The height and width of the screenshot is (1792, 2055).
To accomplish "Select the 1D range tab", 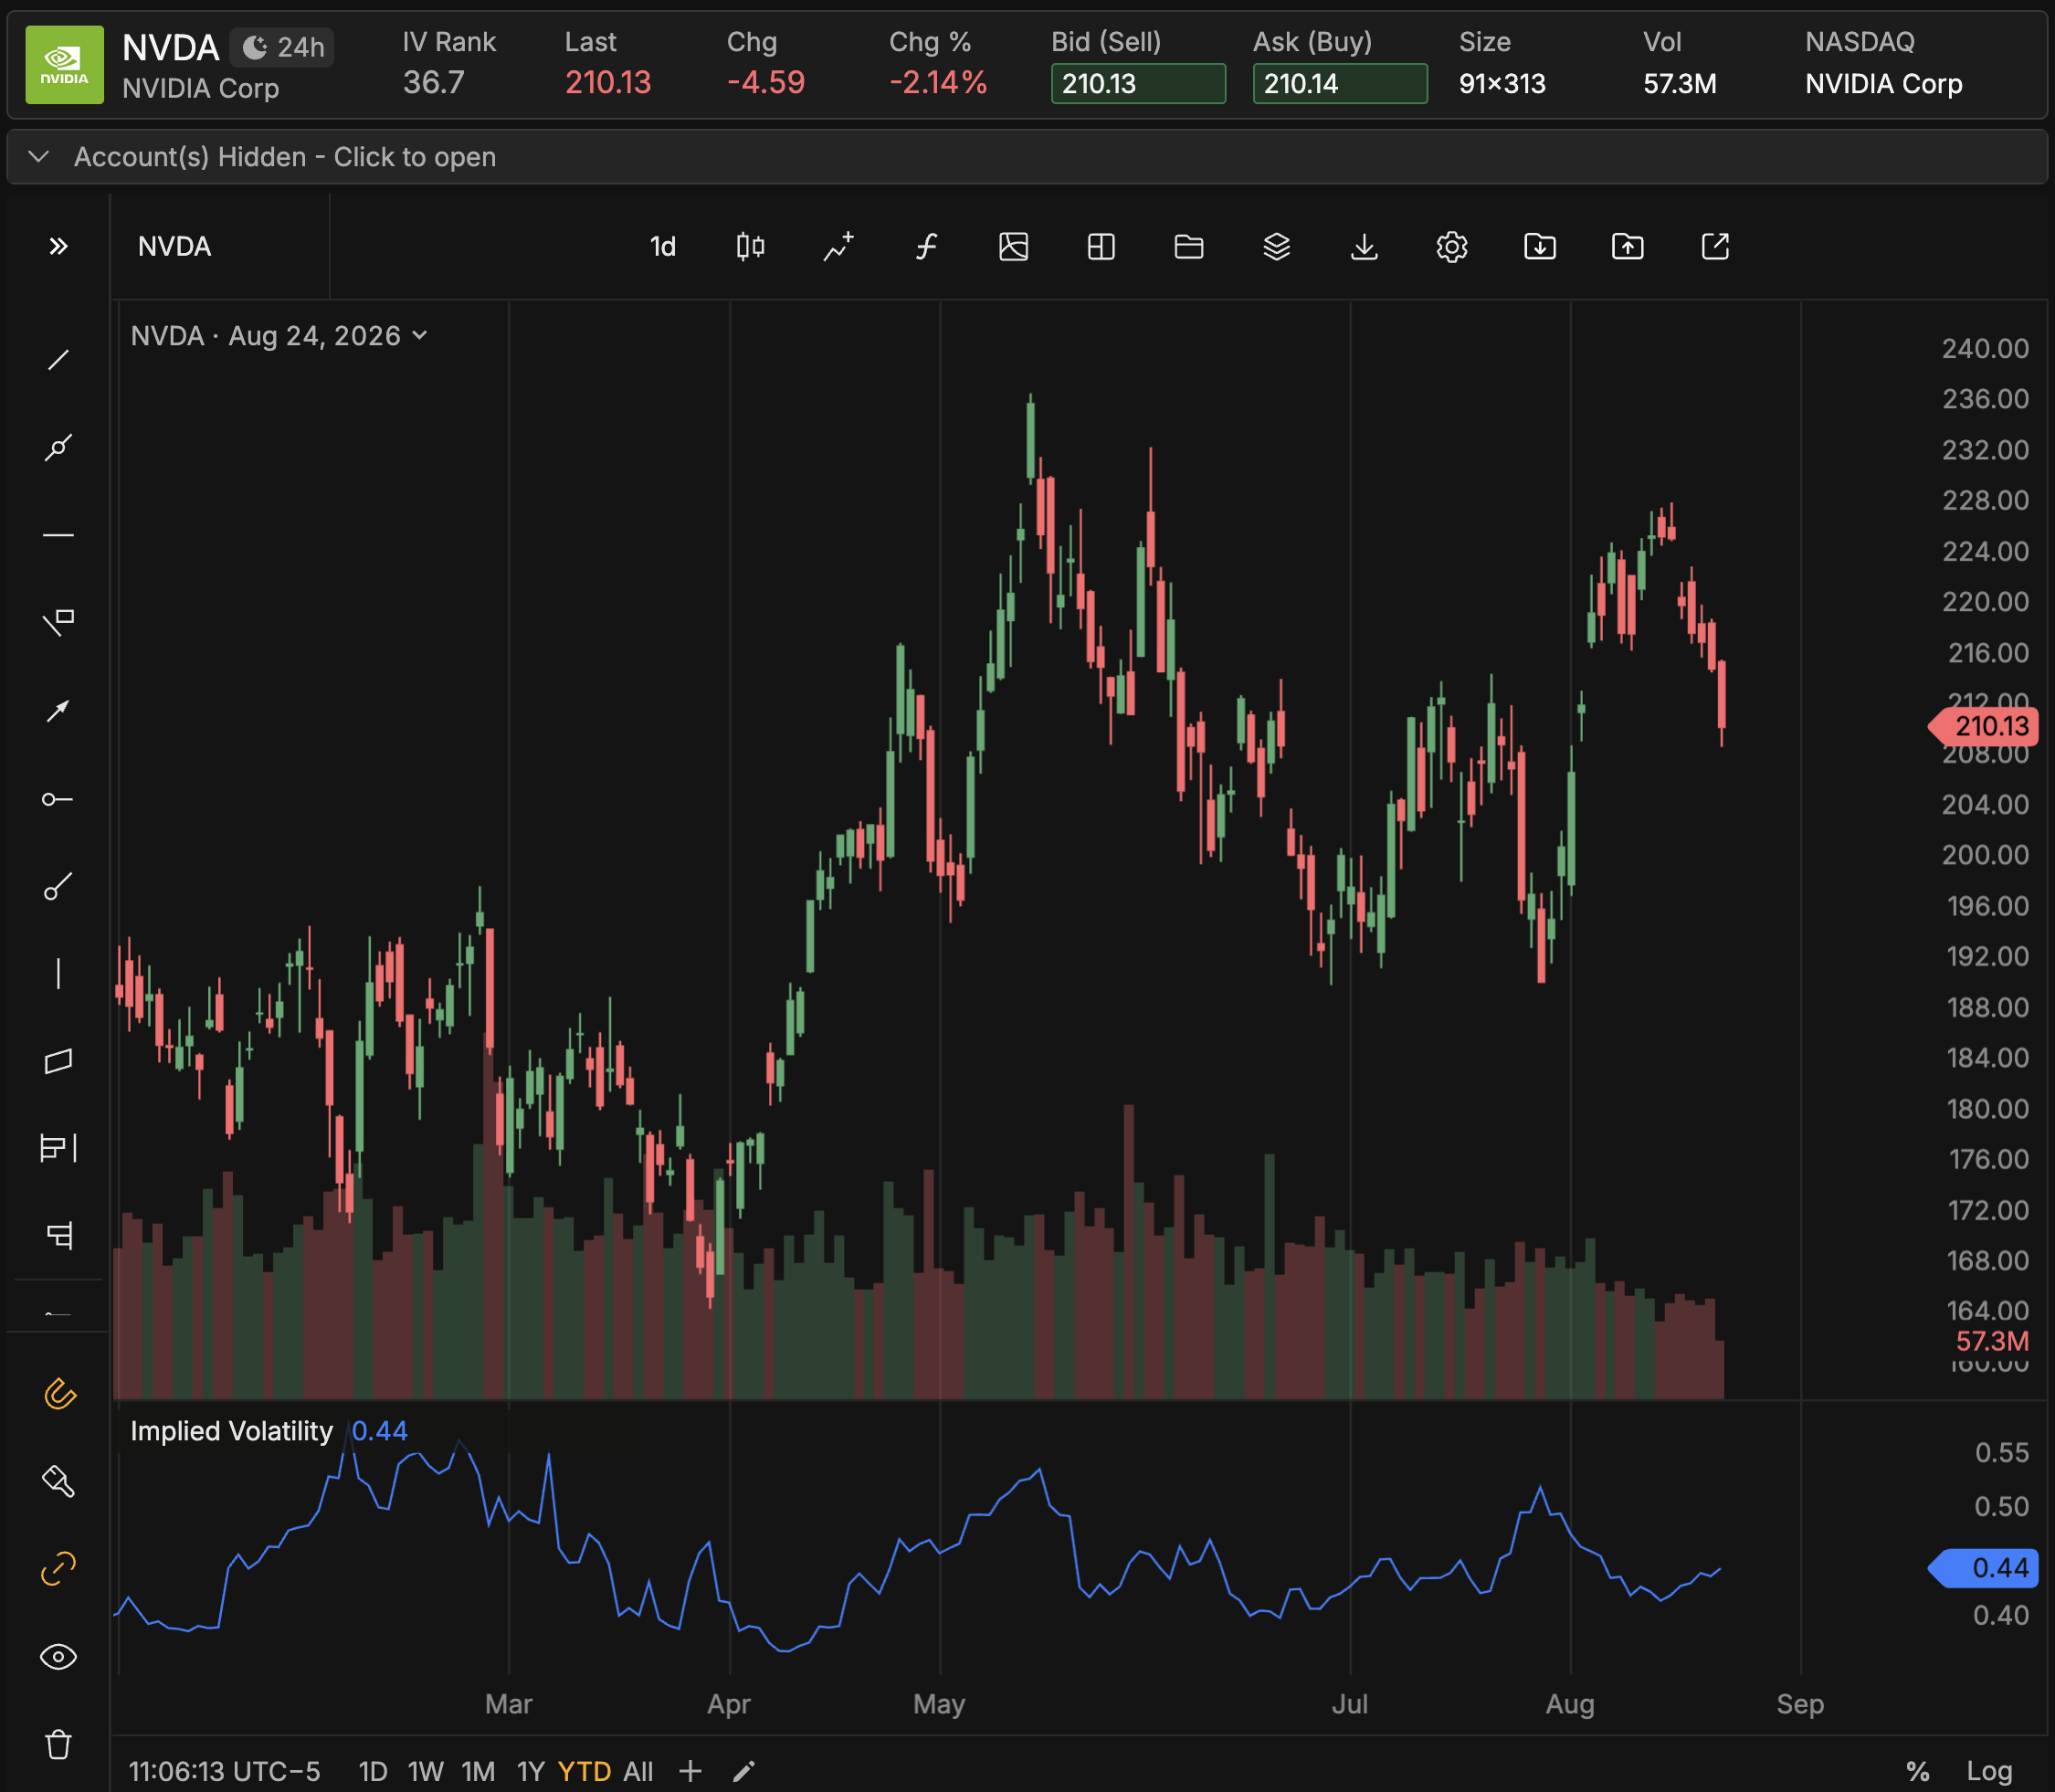I will tap(373, 1771).
